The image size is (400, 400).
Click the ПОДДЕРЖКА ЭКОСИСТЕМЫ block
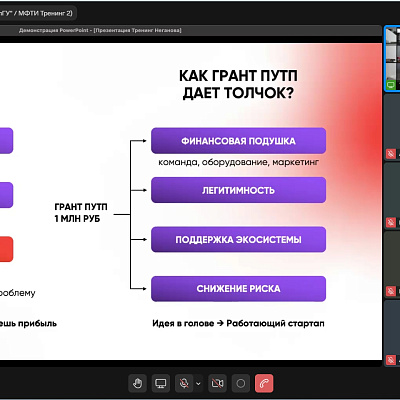pos(238,239)
